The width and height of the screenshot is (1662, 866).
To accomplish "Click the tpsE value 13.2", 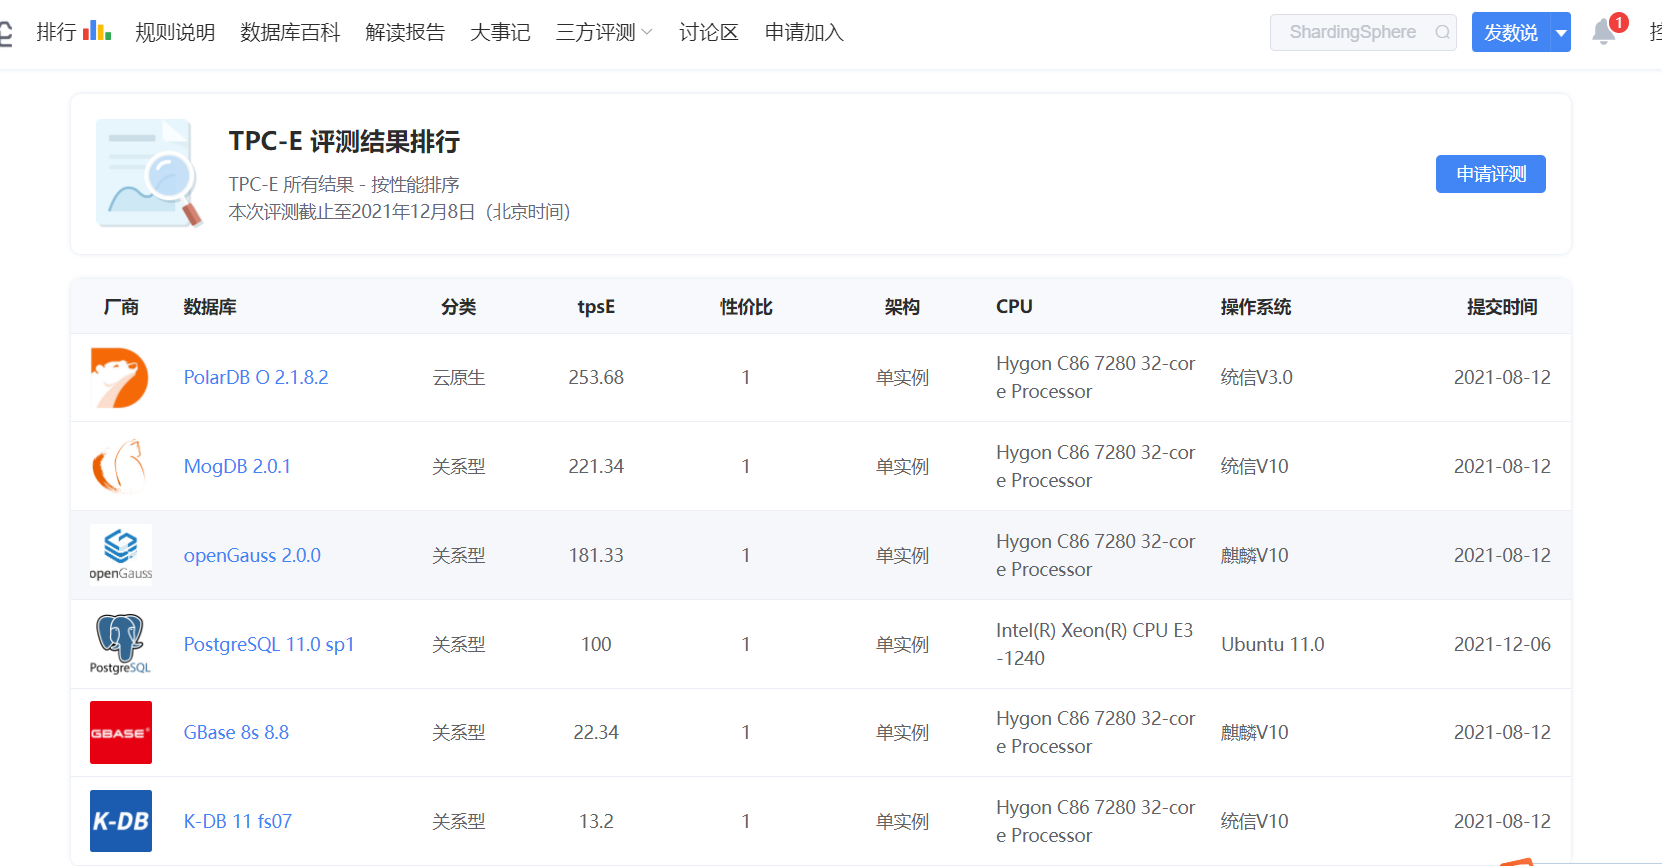I will pyautogui.click(x=596, y=821).
